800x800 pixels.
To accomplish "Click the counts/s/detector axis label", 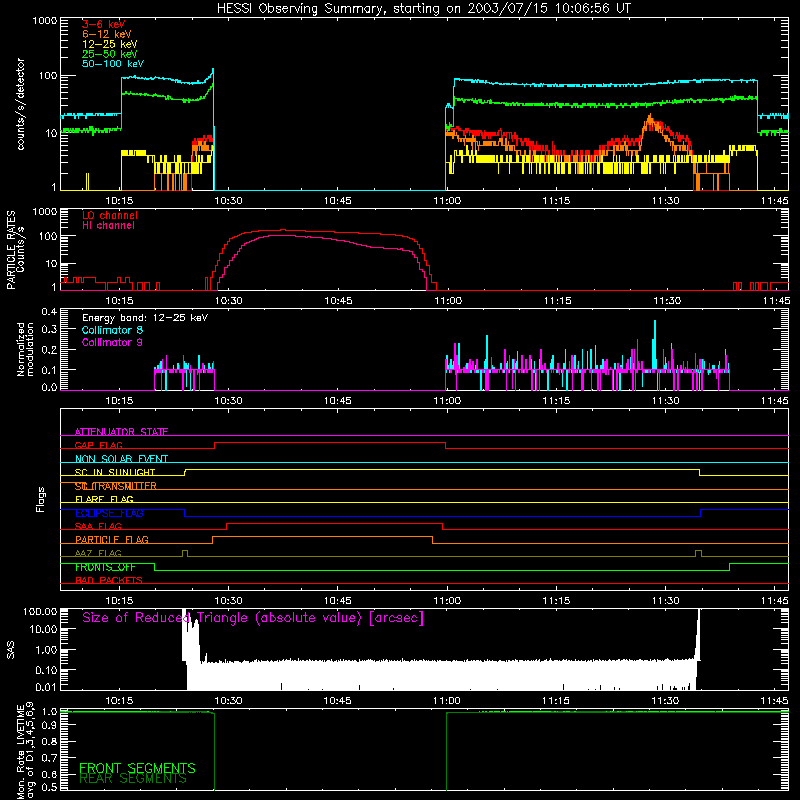I will point(21,104).
